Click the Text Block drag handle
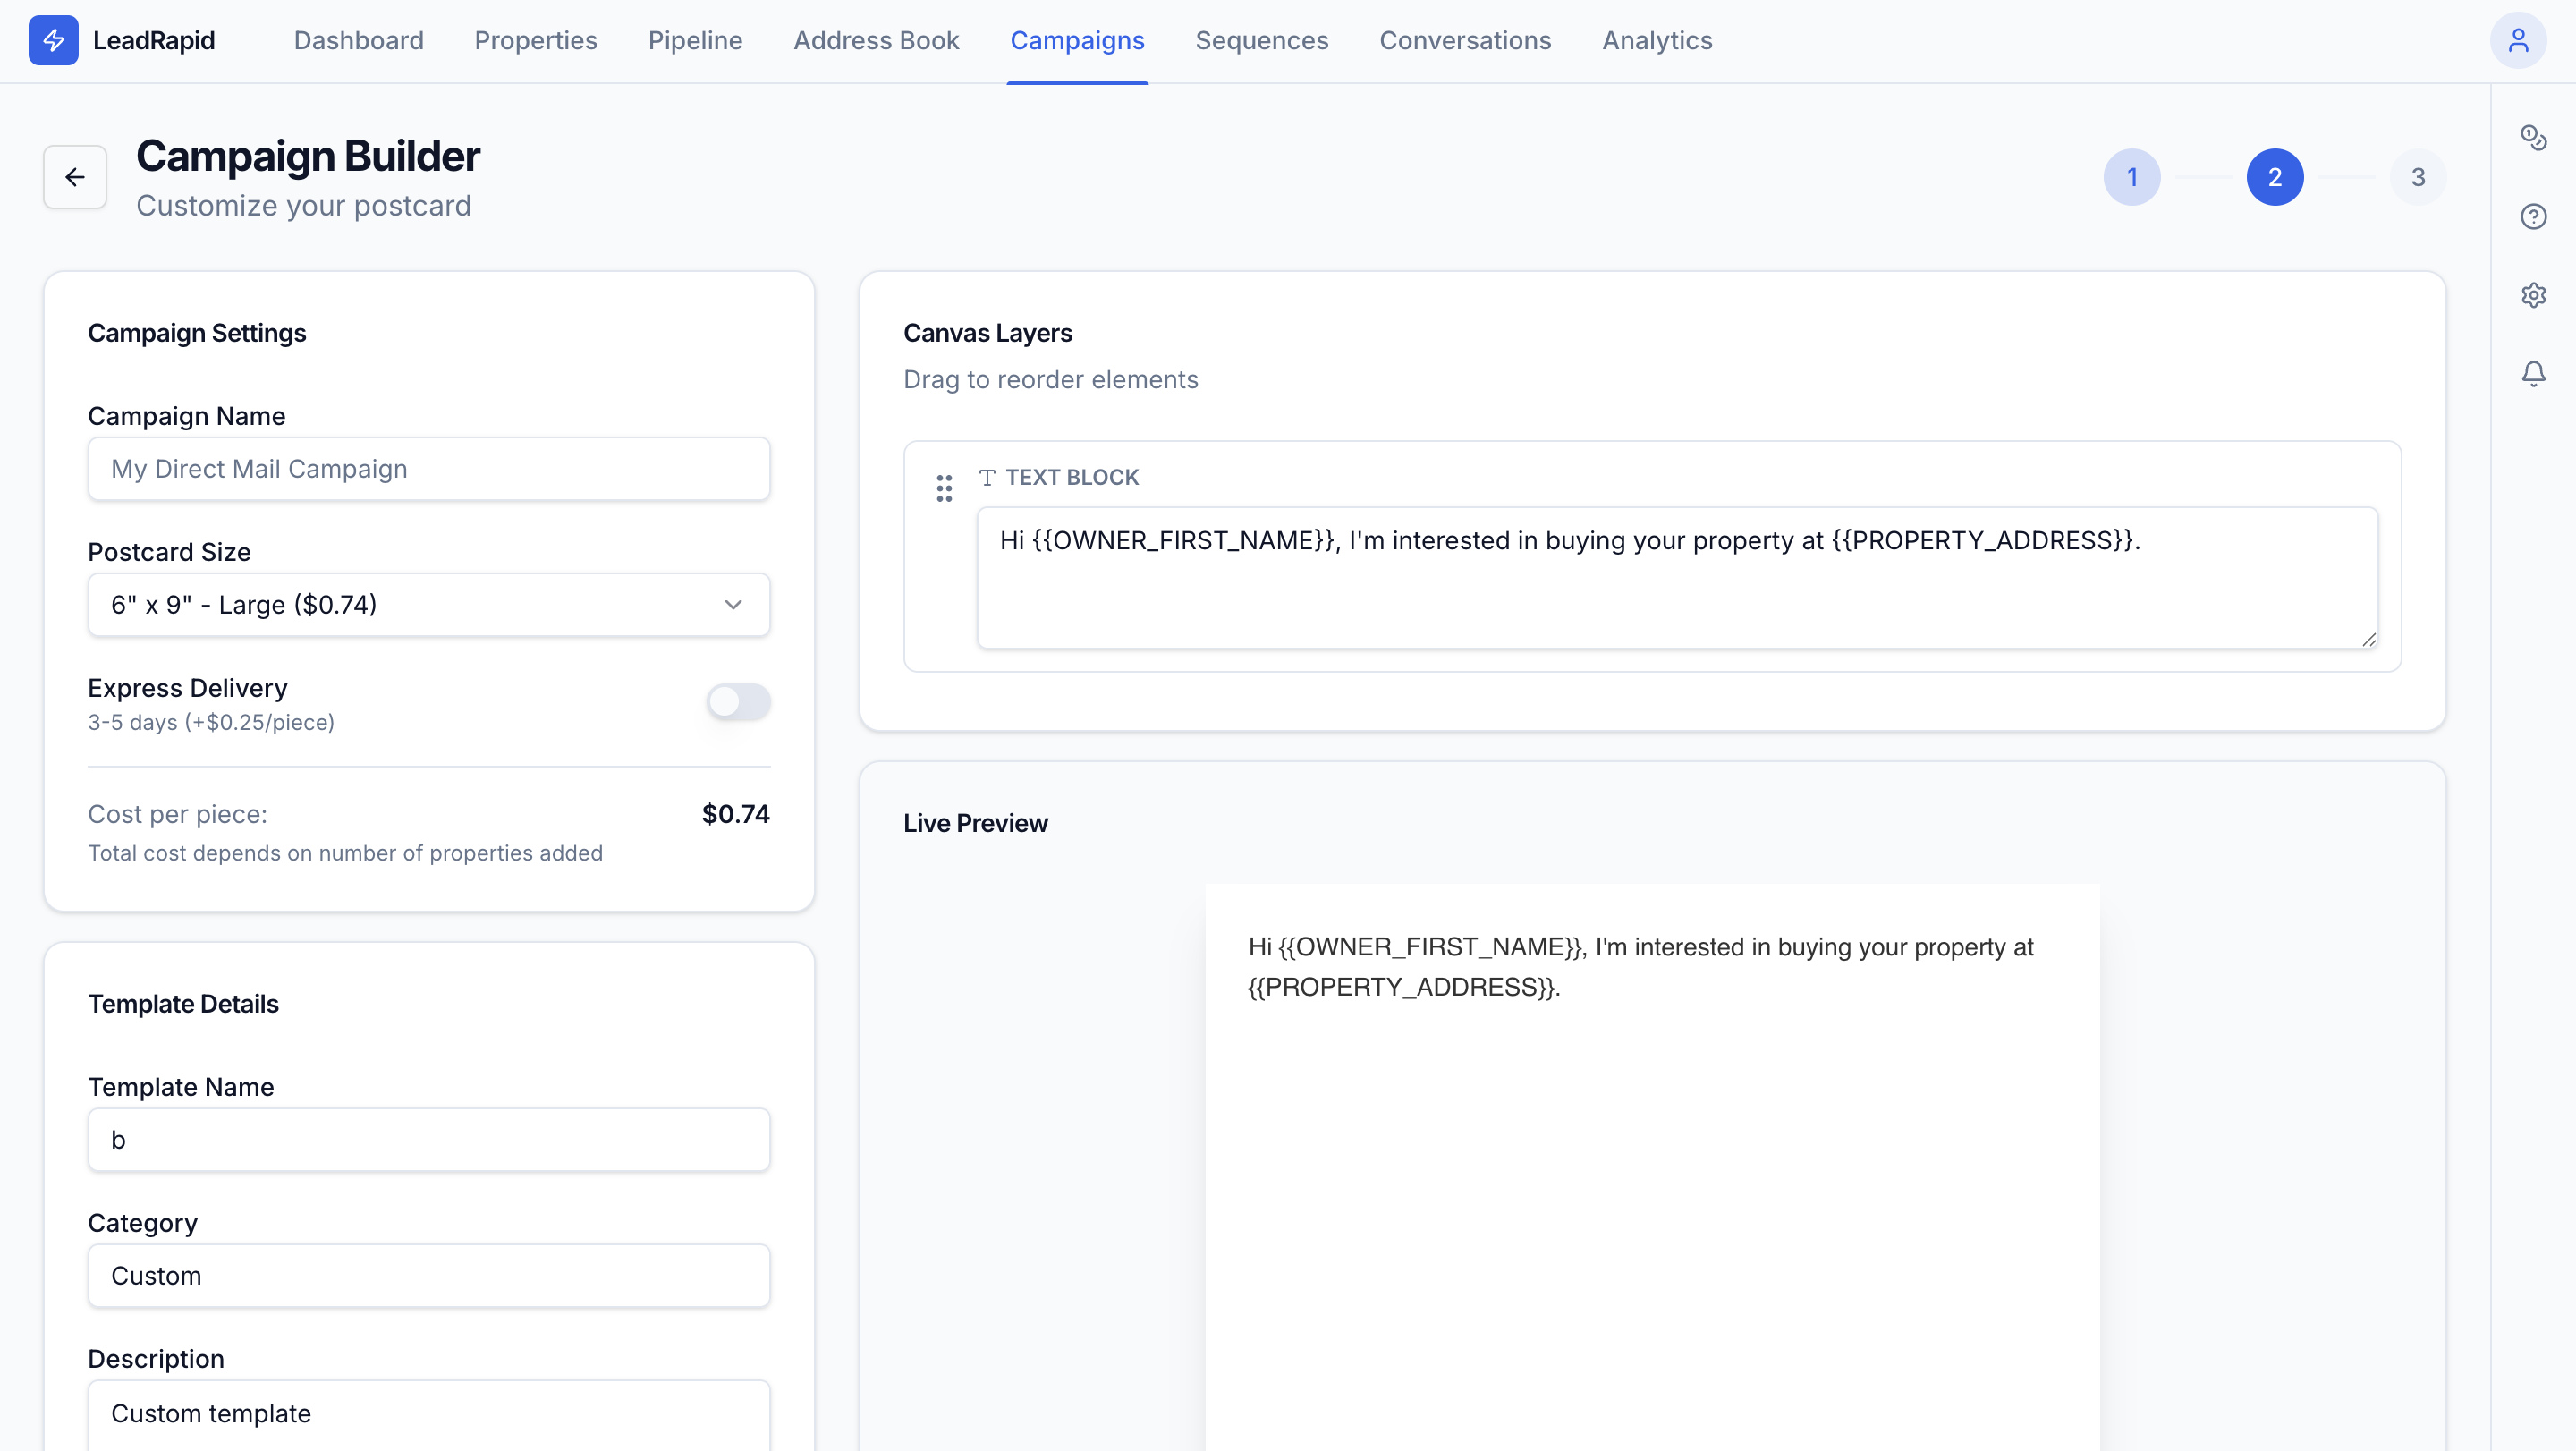 943,488
